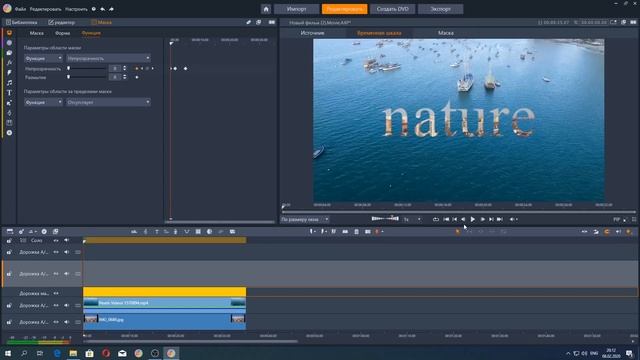Open the timeline storyboard icon at toolbar left

click(x=10, y=232)
